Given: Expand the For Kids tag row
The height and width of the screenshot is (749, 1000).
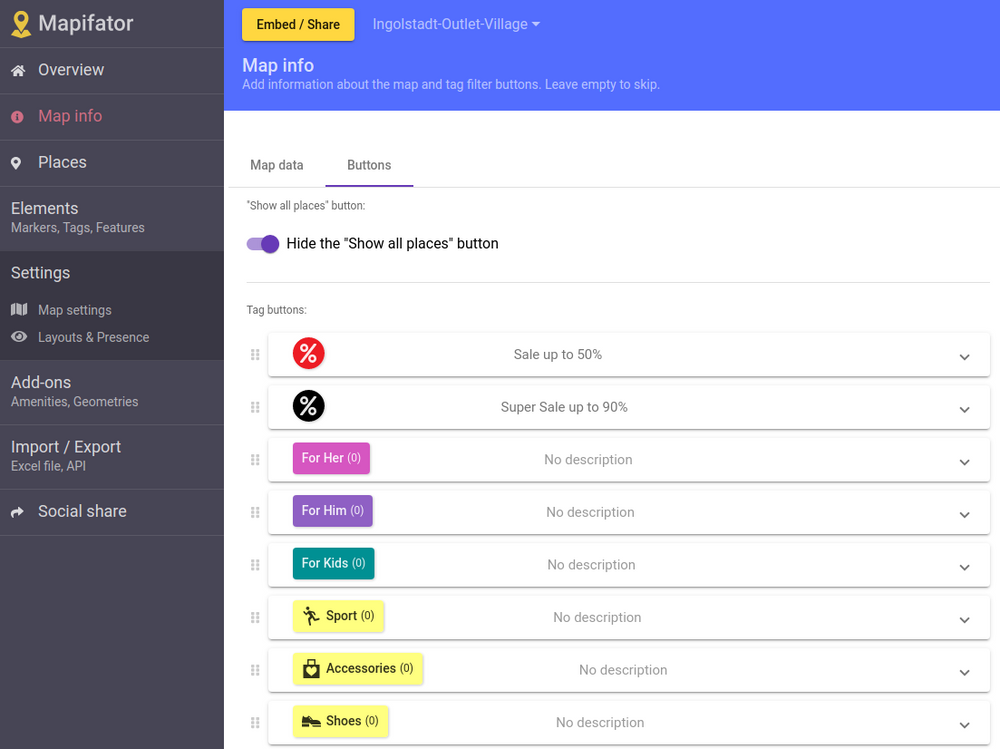Looking at the screenshot, I should [x=965, y=564].
